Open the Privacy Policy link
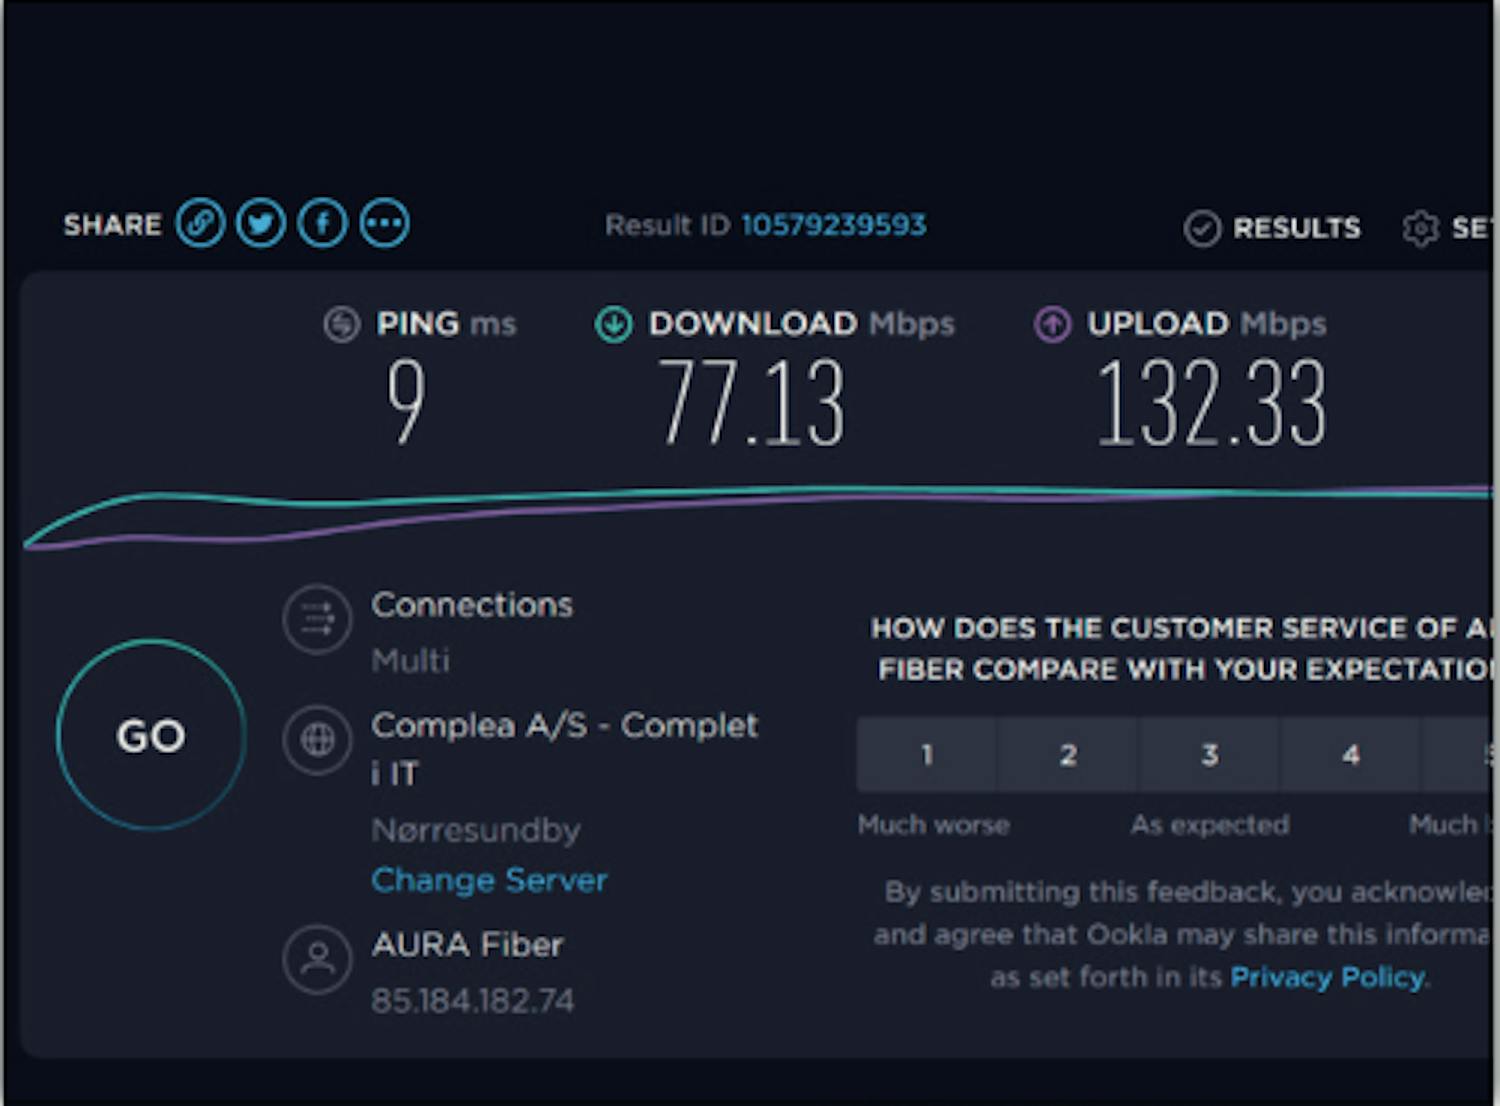 pyautogui.click(x=1327, y=977)
